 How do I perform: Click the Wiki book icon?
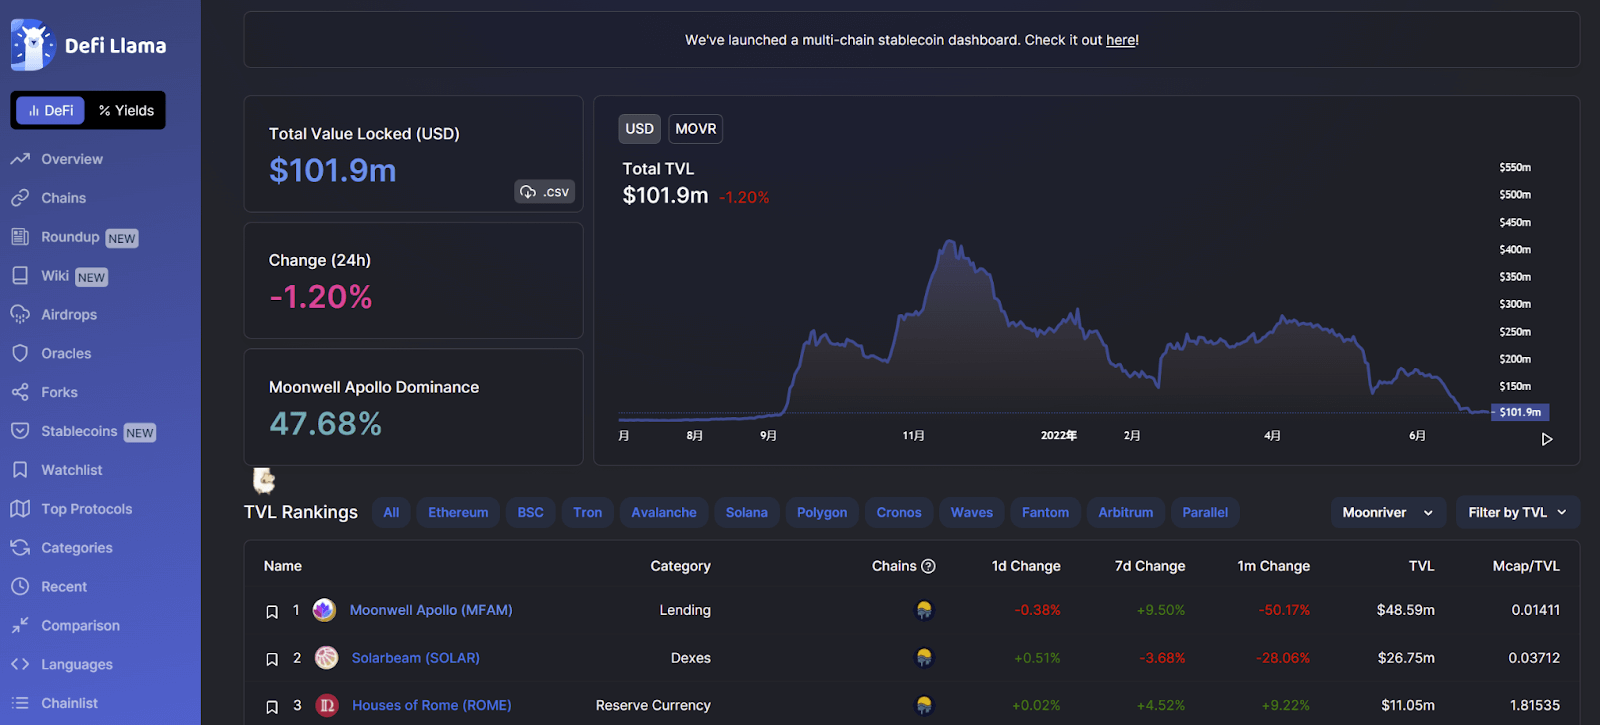20,276
